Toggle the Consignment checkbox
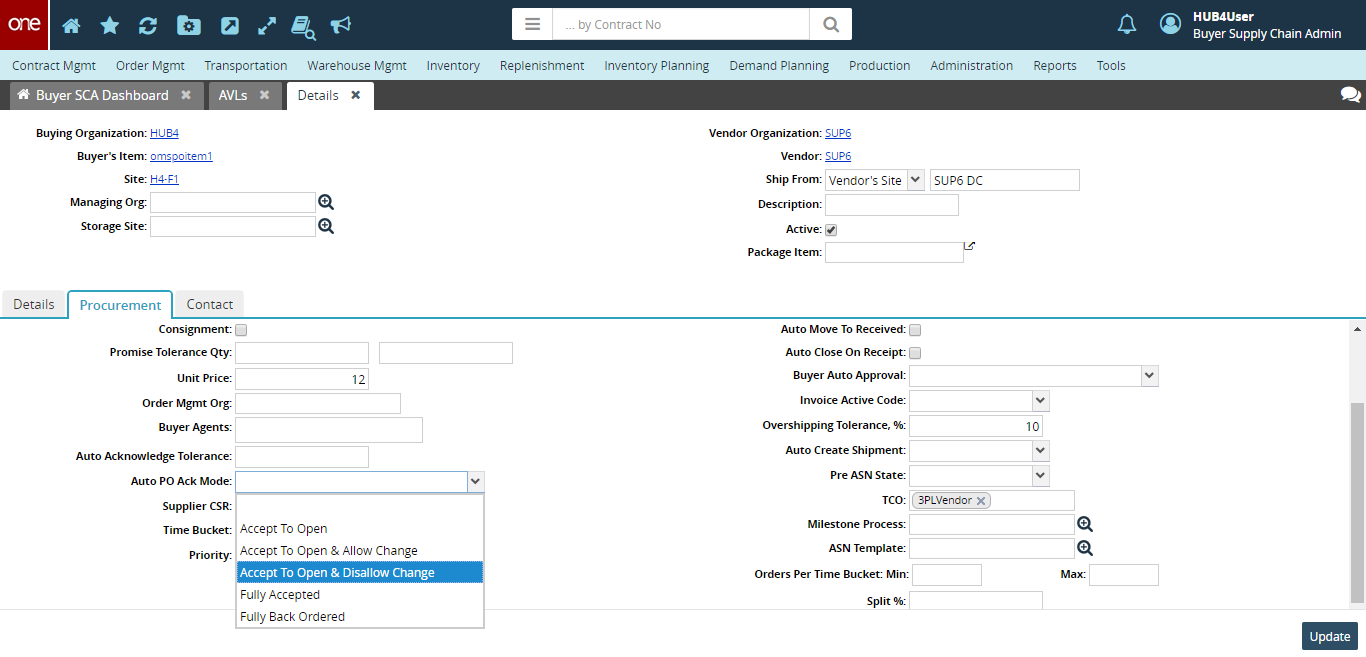The width and height of the screenshot is (1366, 657). point(241,329)
